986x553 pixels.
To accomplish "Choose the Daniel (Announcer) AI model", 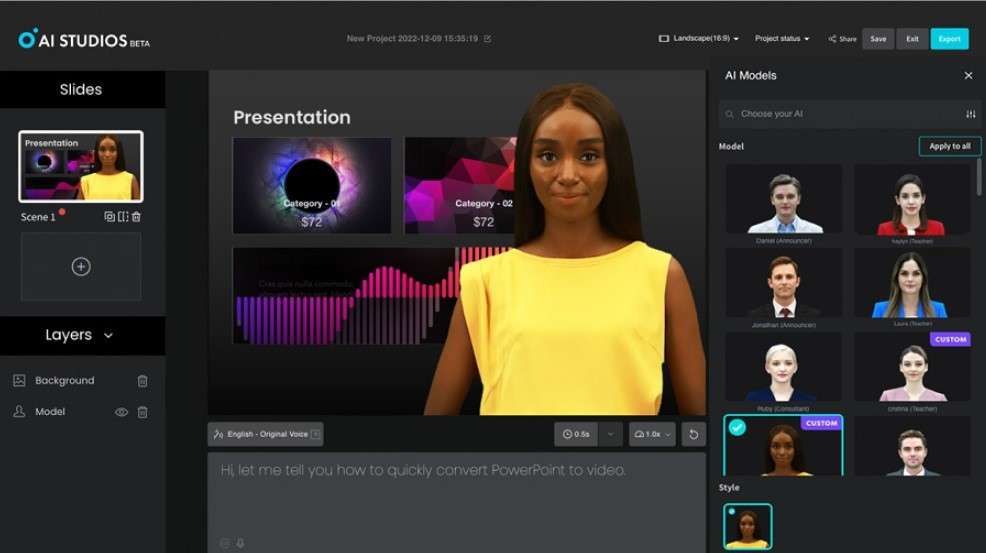I will [x=784, y=204].
